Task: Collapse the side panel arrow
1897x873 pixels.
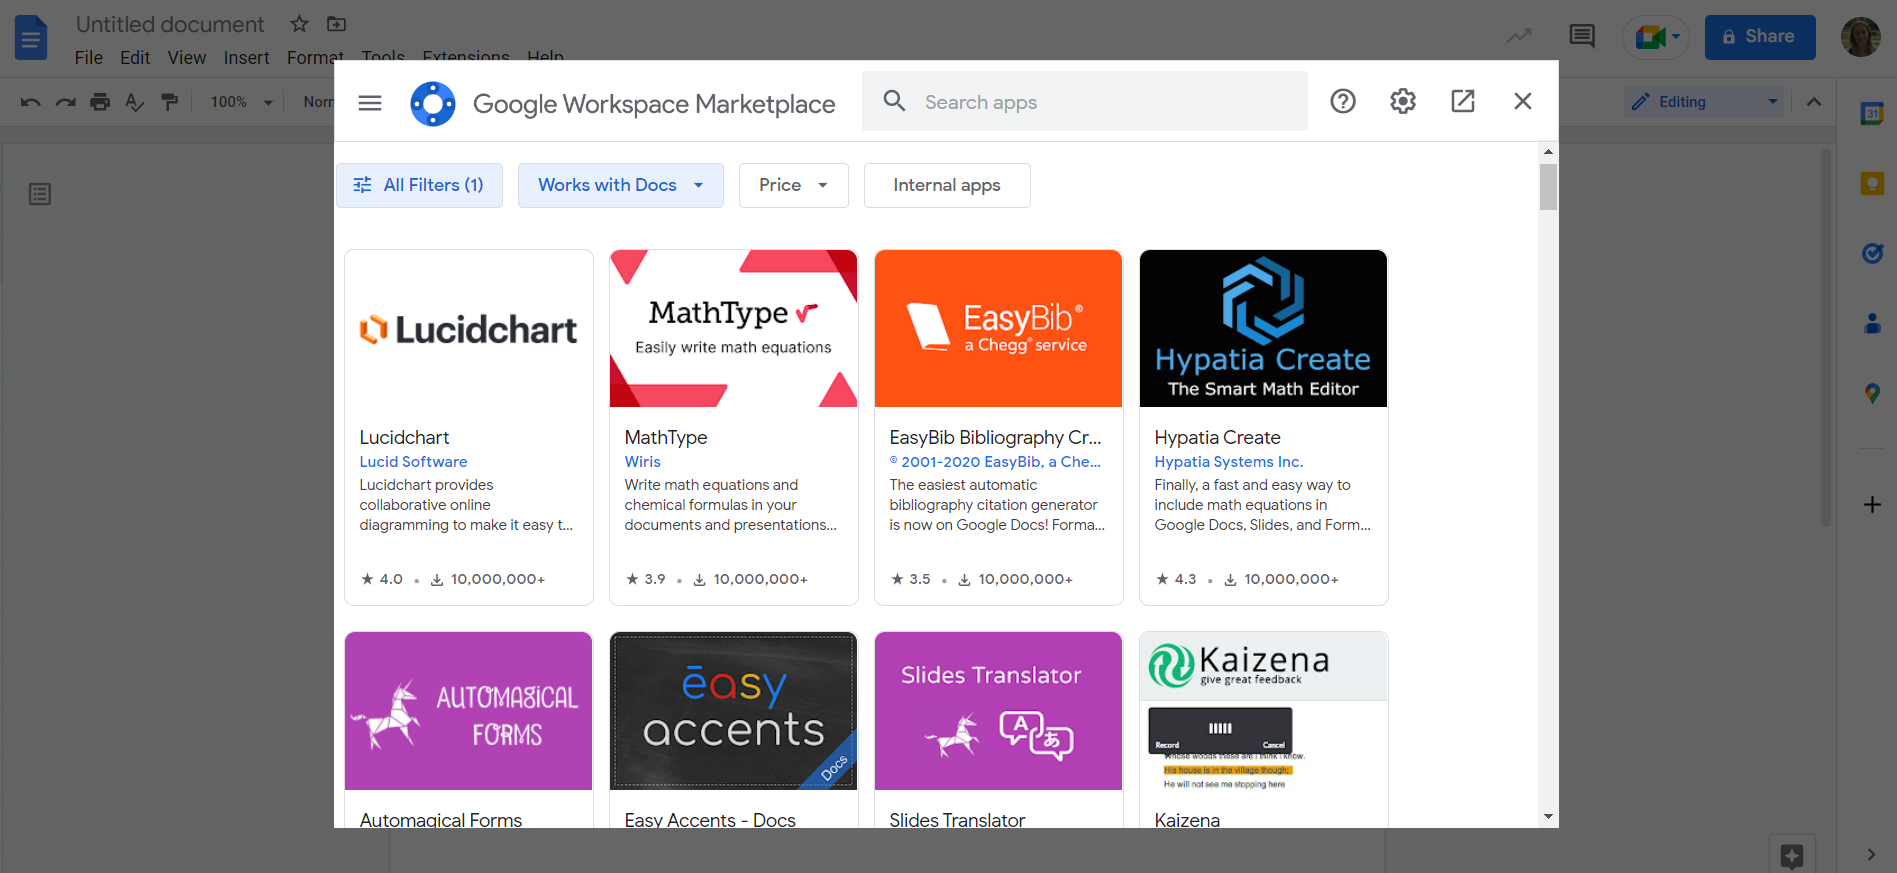Action: tap(1871, 855)
